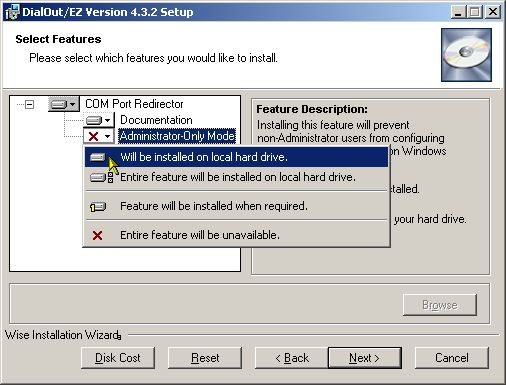Proceed with the Next button
Image resolution: width=506 pixels, height=385 pixels.
(365, 358)
